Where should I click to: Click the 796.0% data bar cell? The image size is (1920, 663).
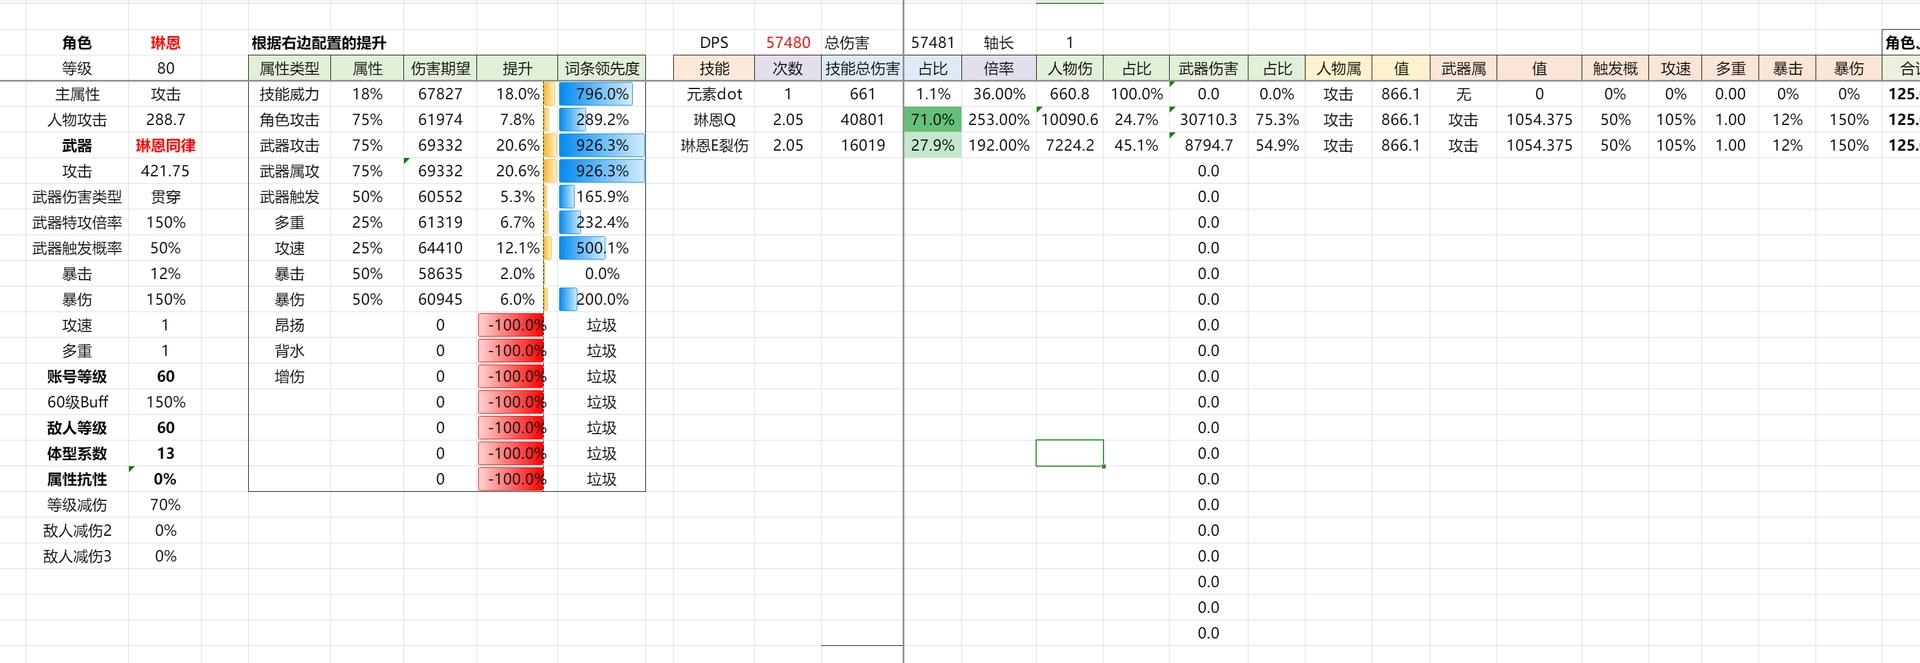coord(601,94)
